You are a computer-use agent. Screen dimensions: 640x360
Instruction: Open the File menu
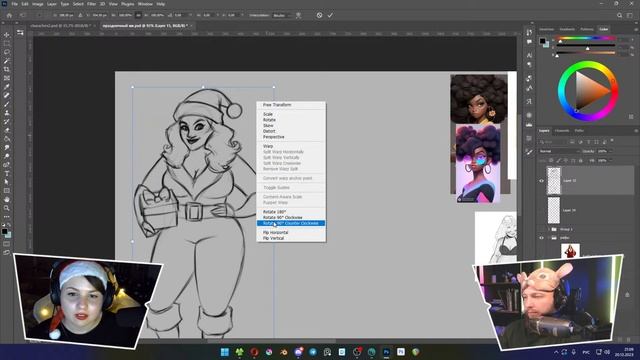coord(14,4)
